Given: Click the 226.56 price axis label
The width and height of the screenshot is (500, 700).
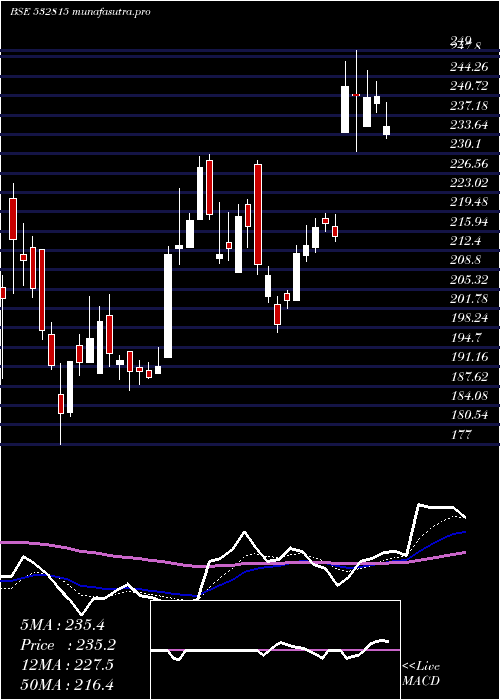Looking at the screenshot, I should (x=470, y=164).
